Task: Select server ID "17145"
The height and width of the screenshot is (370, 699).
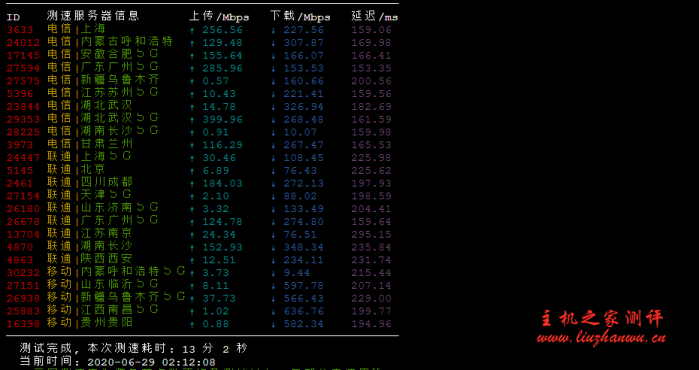Action: pos(23,56)
